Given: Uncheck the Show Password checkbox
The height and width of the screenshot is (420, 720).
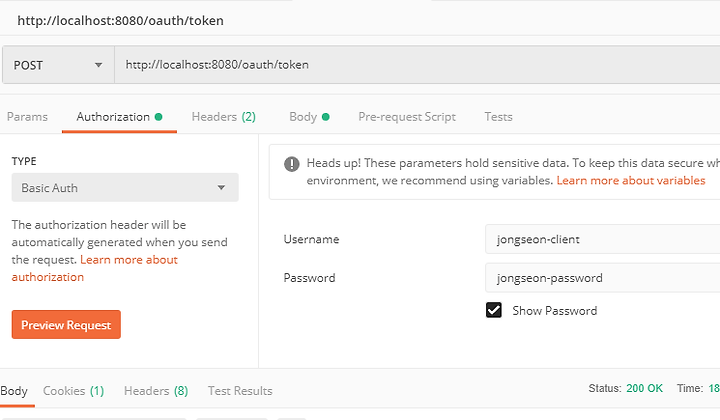Looking at the screenshot, I should click(494, 310).
